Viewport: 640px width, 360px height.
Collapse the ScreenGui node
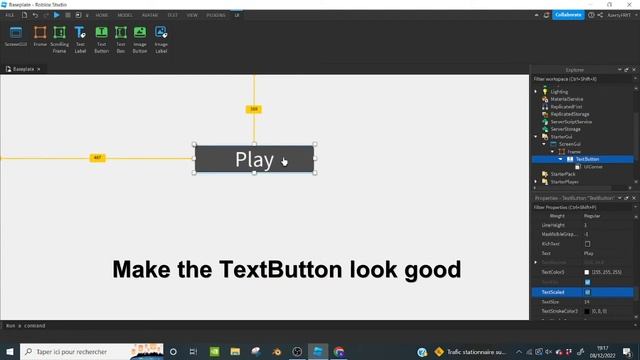coord(544,144)
